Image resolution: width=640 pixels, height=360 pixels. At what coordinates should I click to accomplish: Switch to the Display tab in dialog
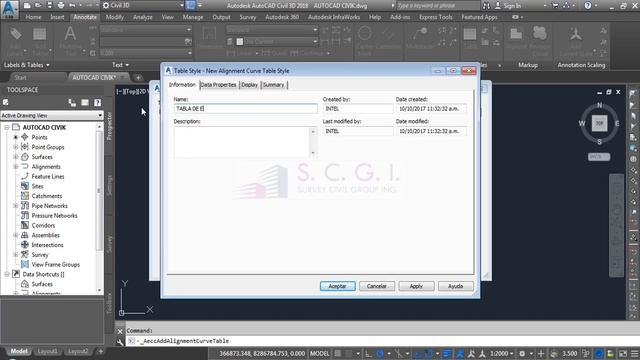pos(249,85)
